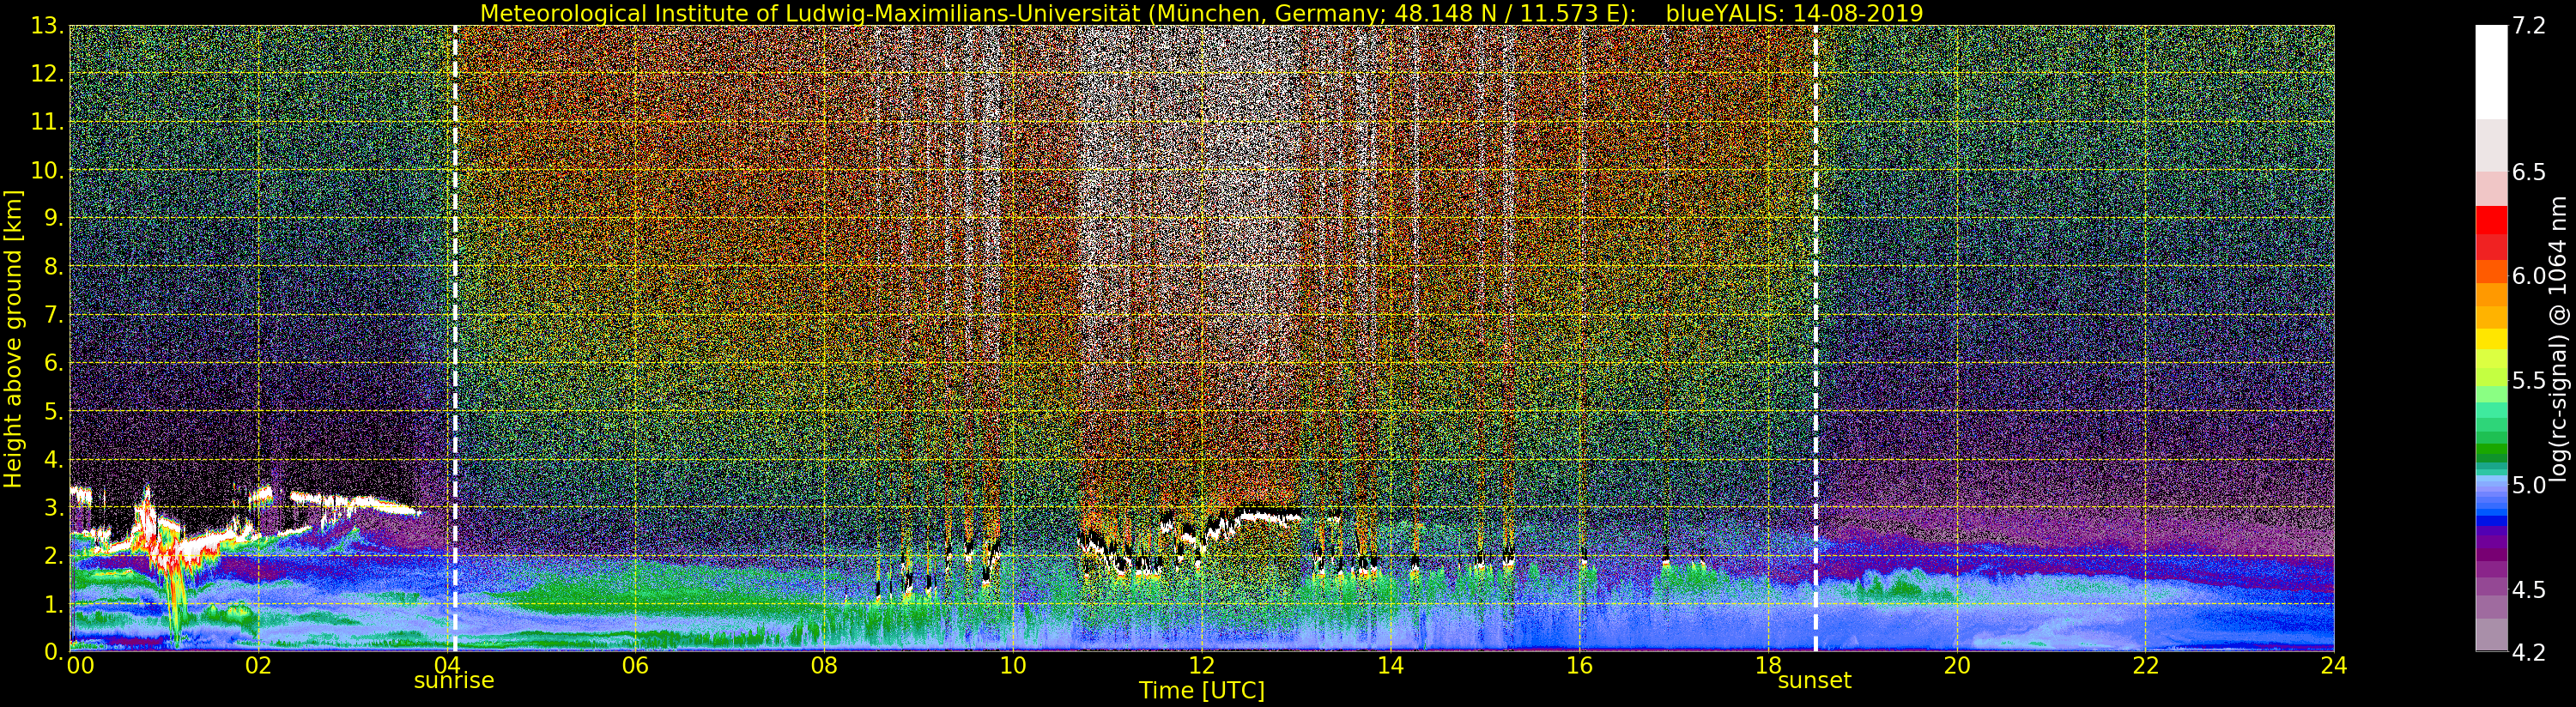Image resolution: width=2576 pixels, height=707 pixels.
Task: Click the 4.2 colorbar tick value
Action: [2527, 652]
